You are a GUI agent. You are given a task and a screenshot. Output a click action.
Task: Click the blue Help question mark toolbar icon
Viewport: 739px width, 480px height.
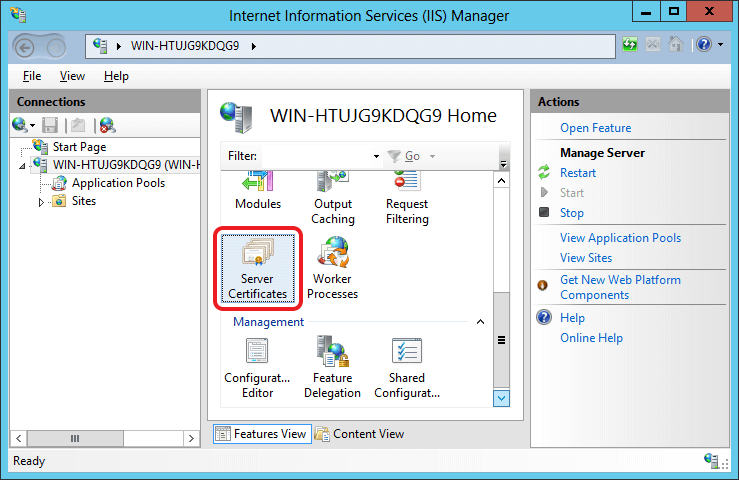[x=704, y=44]
